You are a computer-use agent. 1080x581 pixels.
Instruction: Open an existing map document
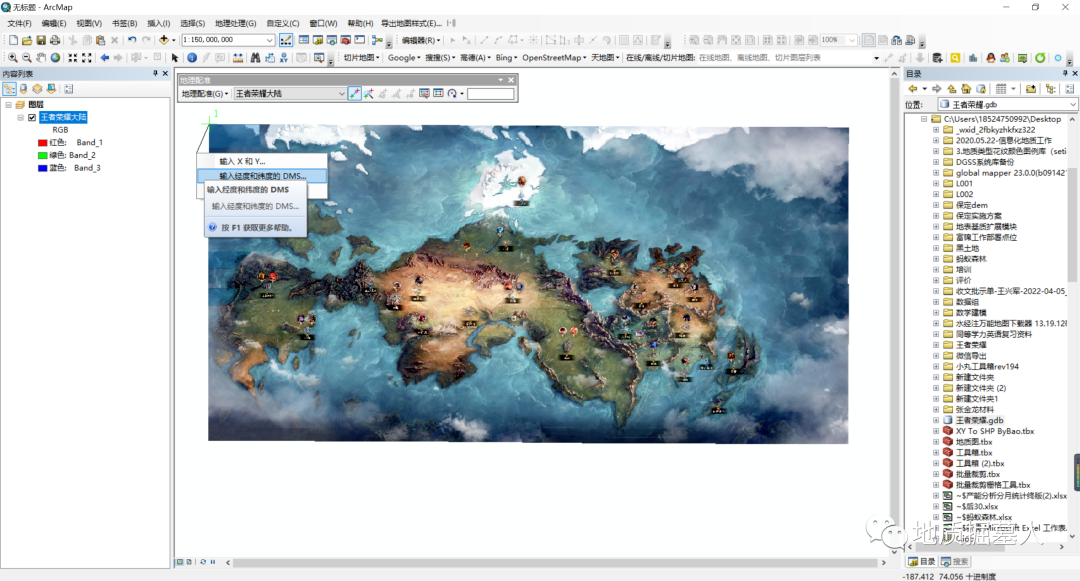[27, 40]
